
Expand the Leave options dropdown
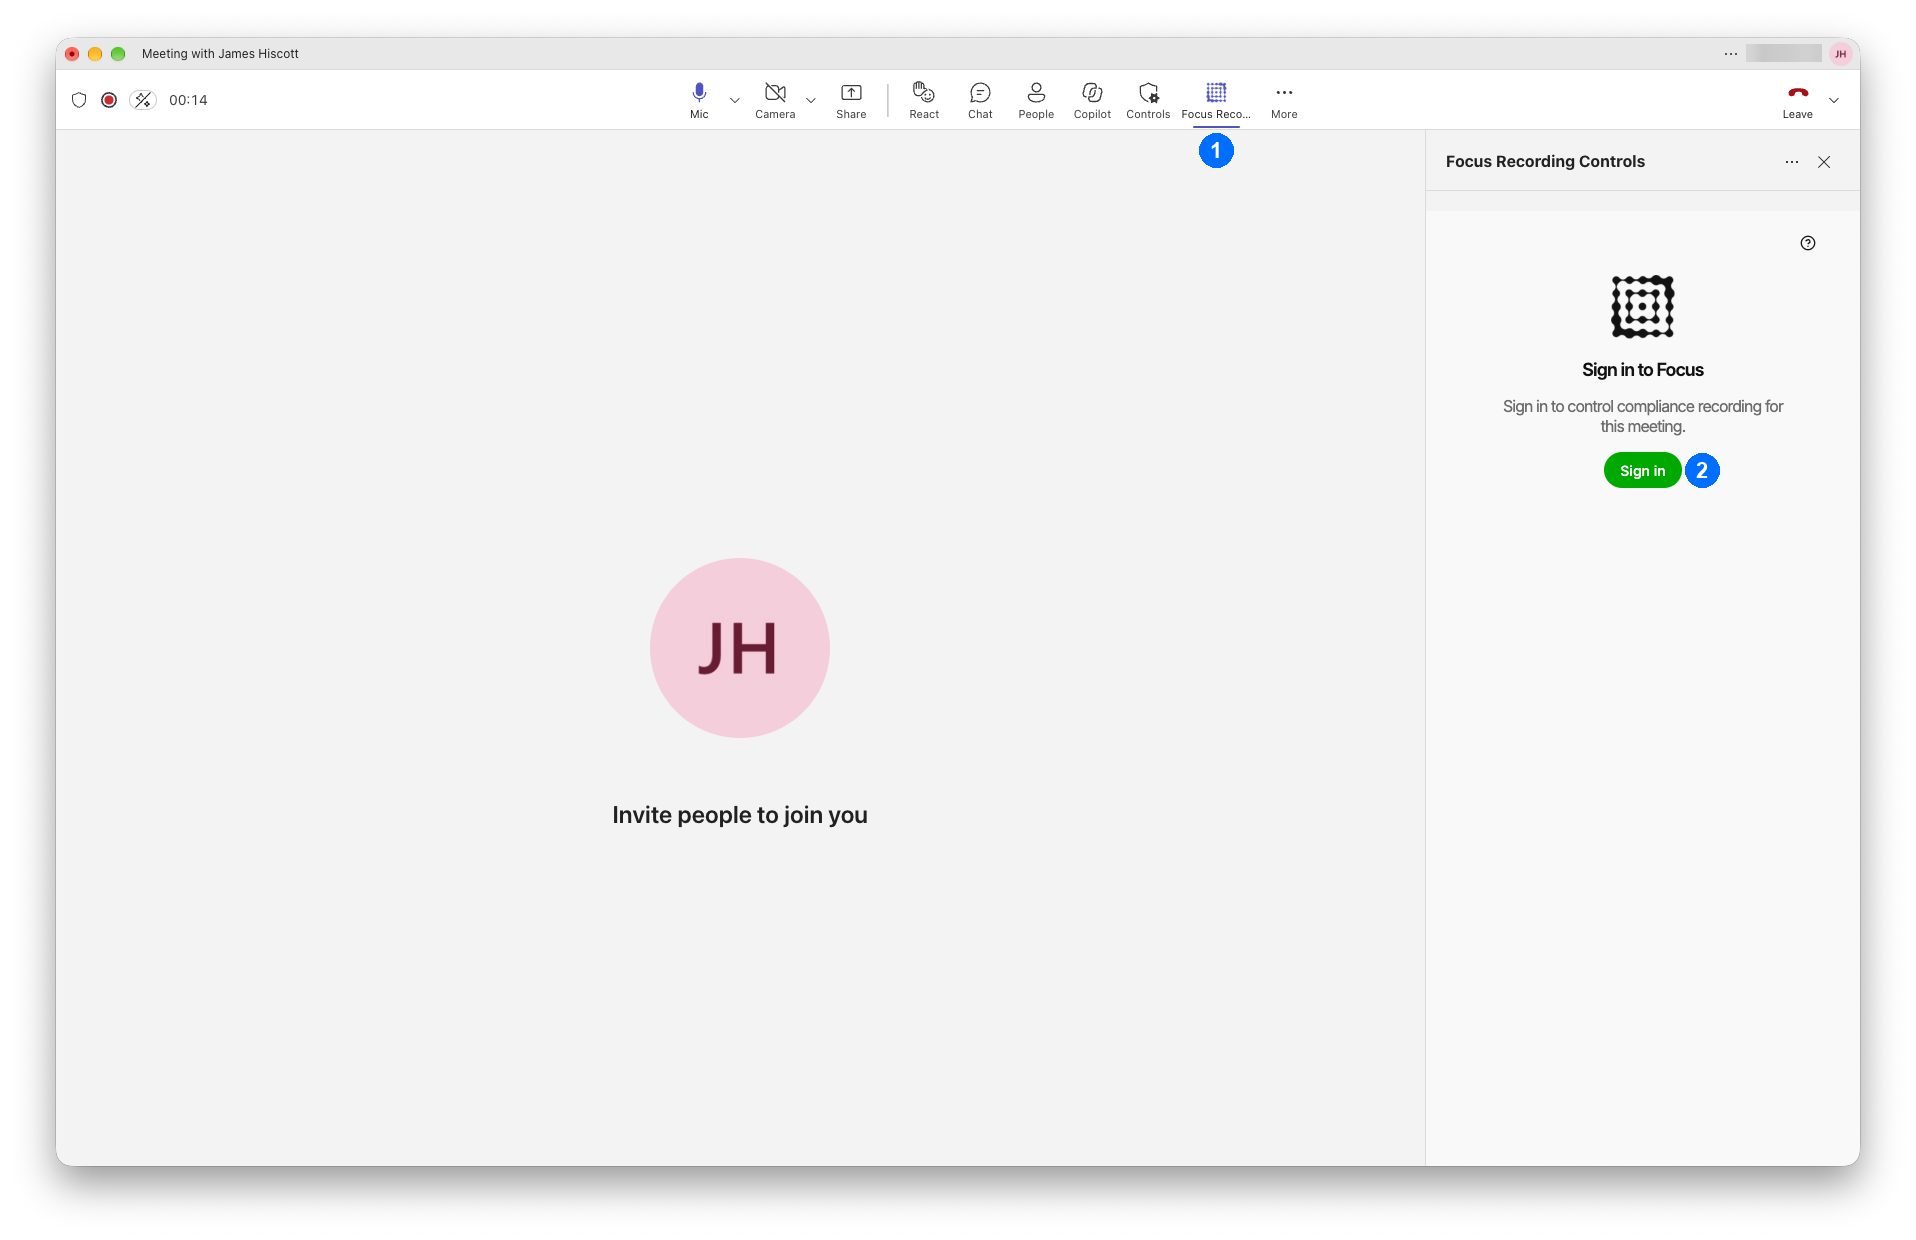(x=1834, y=100)
